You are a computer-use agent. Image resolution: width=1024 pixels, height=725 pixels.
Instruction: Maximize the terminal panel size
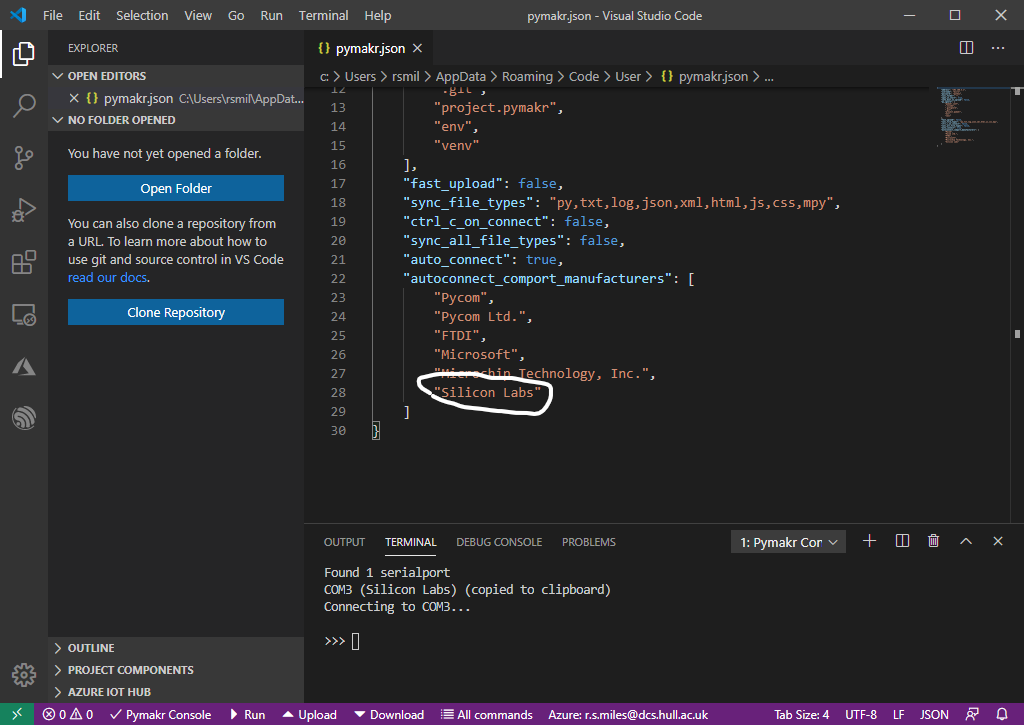965,541
